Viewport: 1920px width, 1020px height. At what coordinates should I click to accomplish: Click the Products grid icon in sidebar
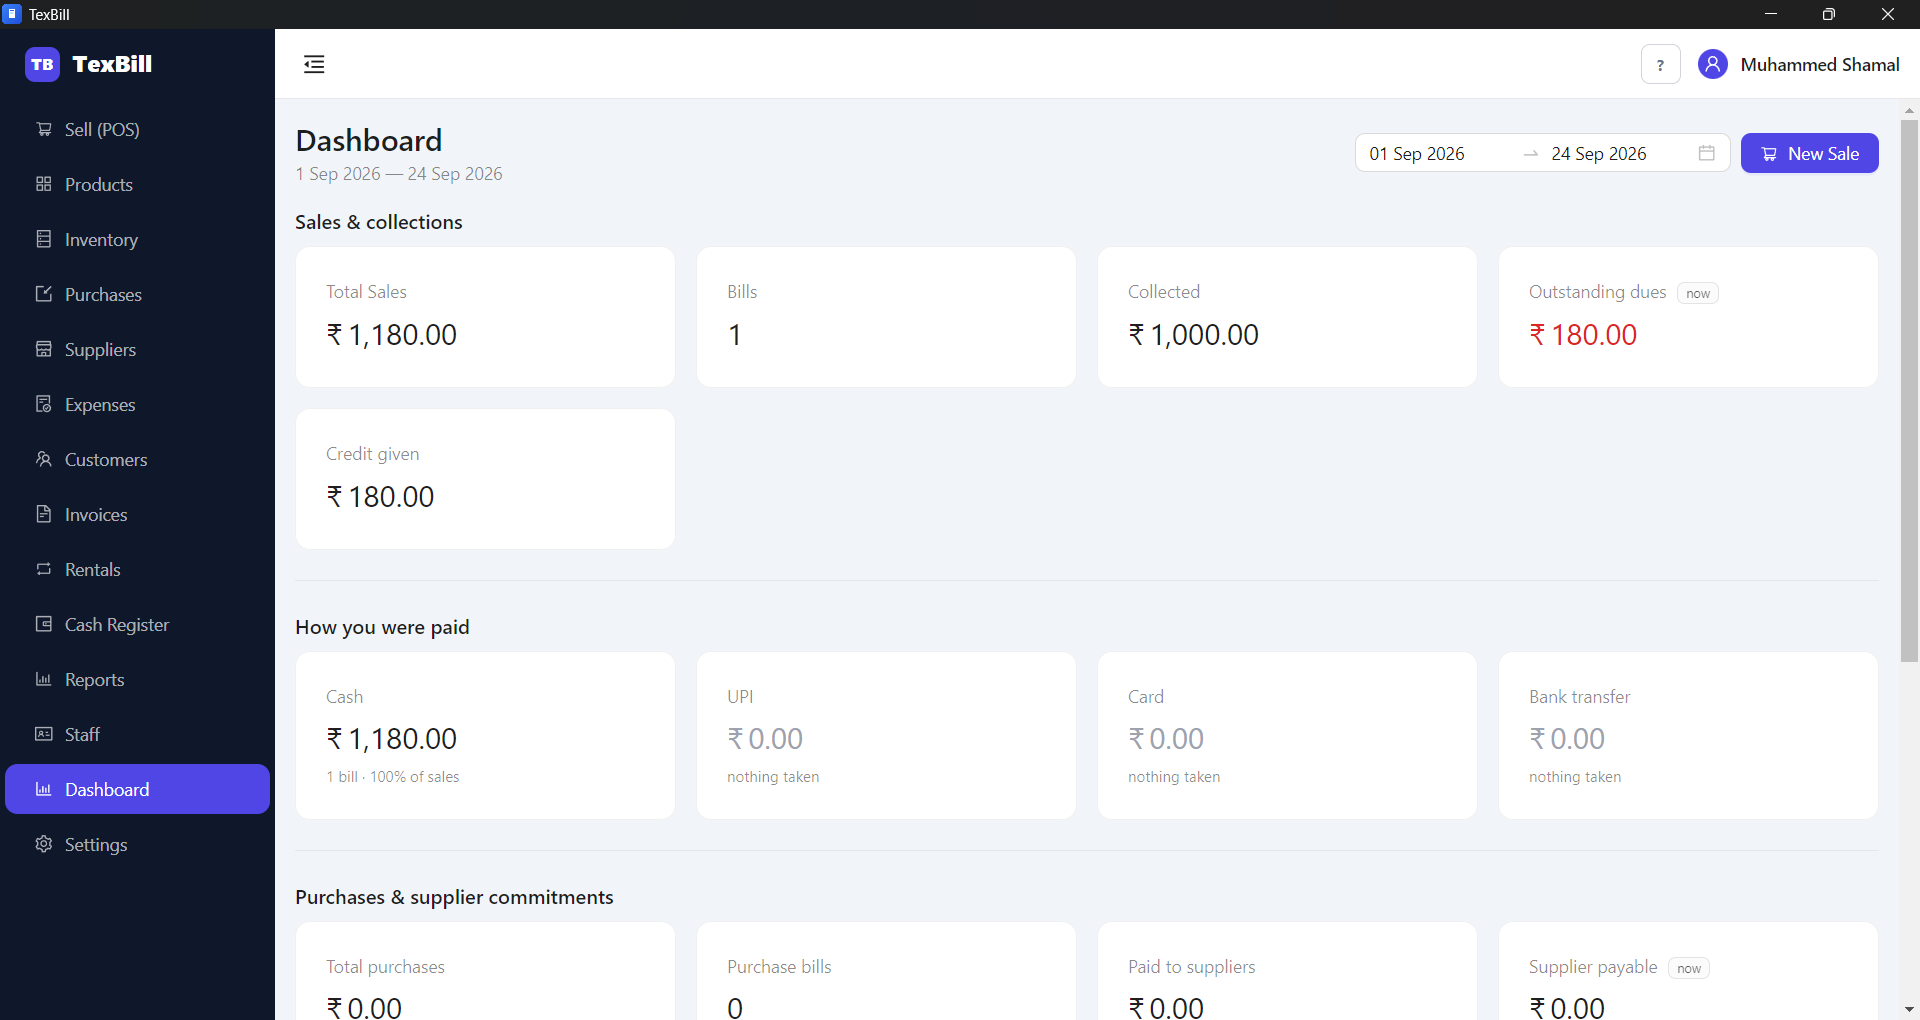click(x=44, y=184)
